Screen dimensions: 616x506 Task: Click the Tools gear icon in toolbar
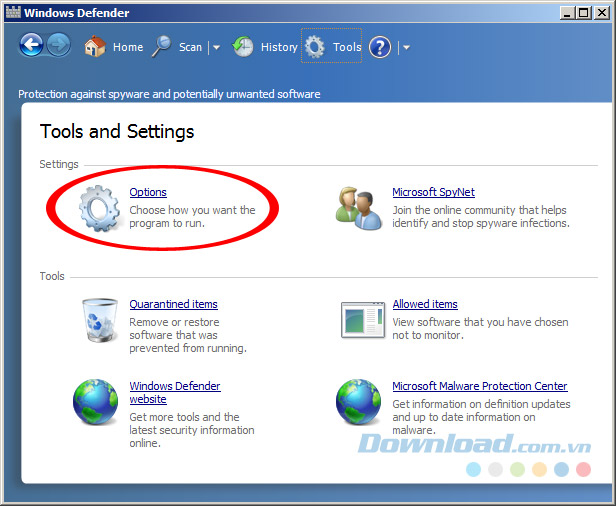[x=315, y=47]
